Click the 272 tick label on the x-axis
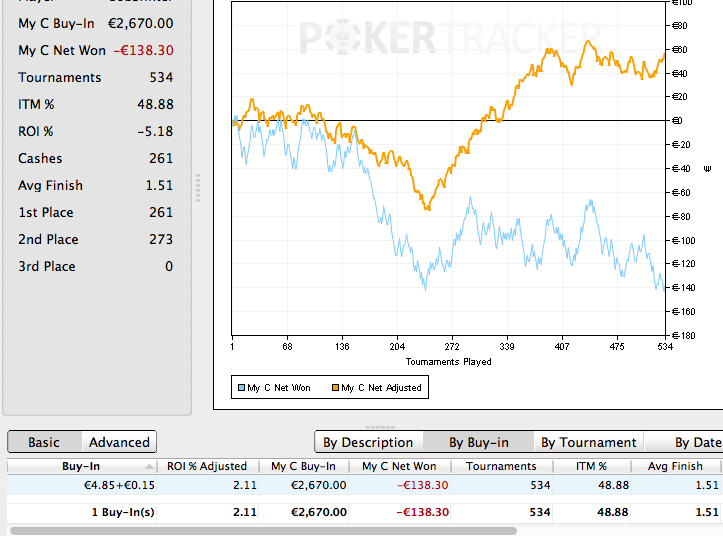723x536 pixels. 452,347
